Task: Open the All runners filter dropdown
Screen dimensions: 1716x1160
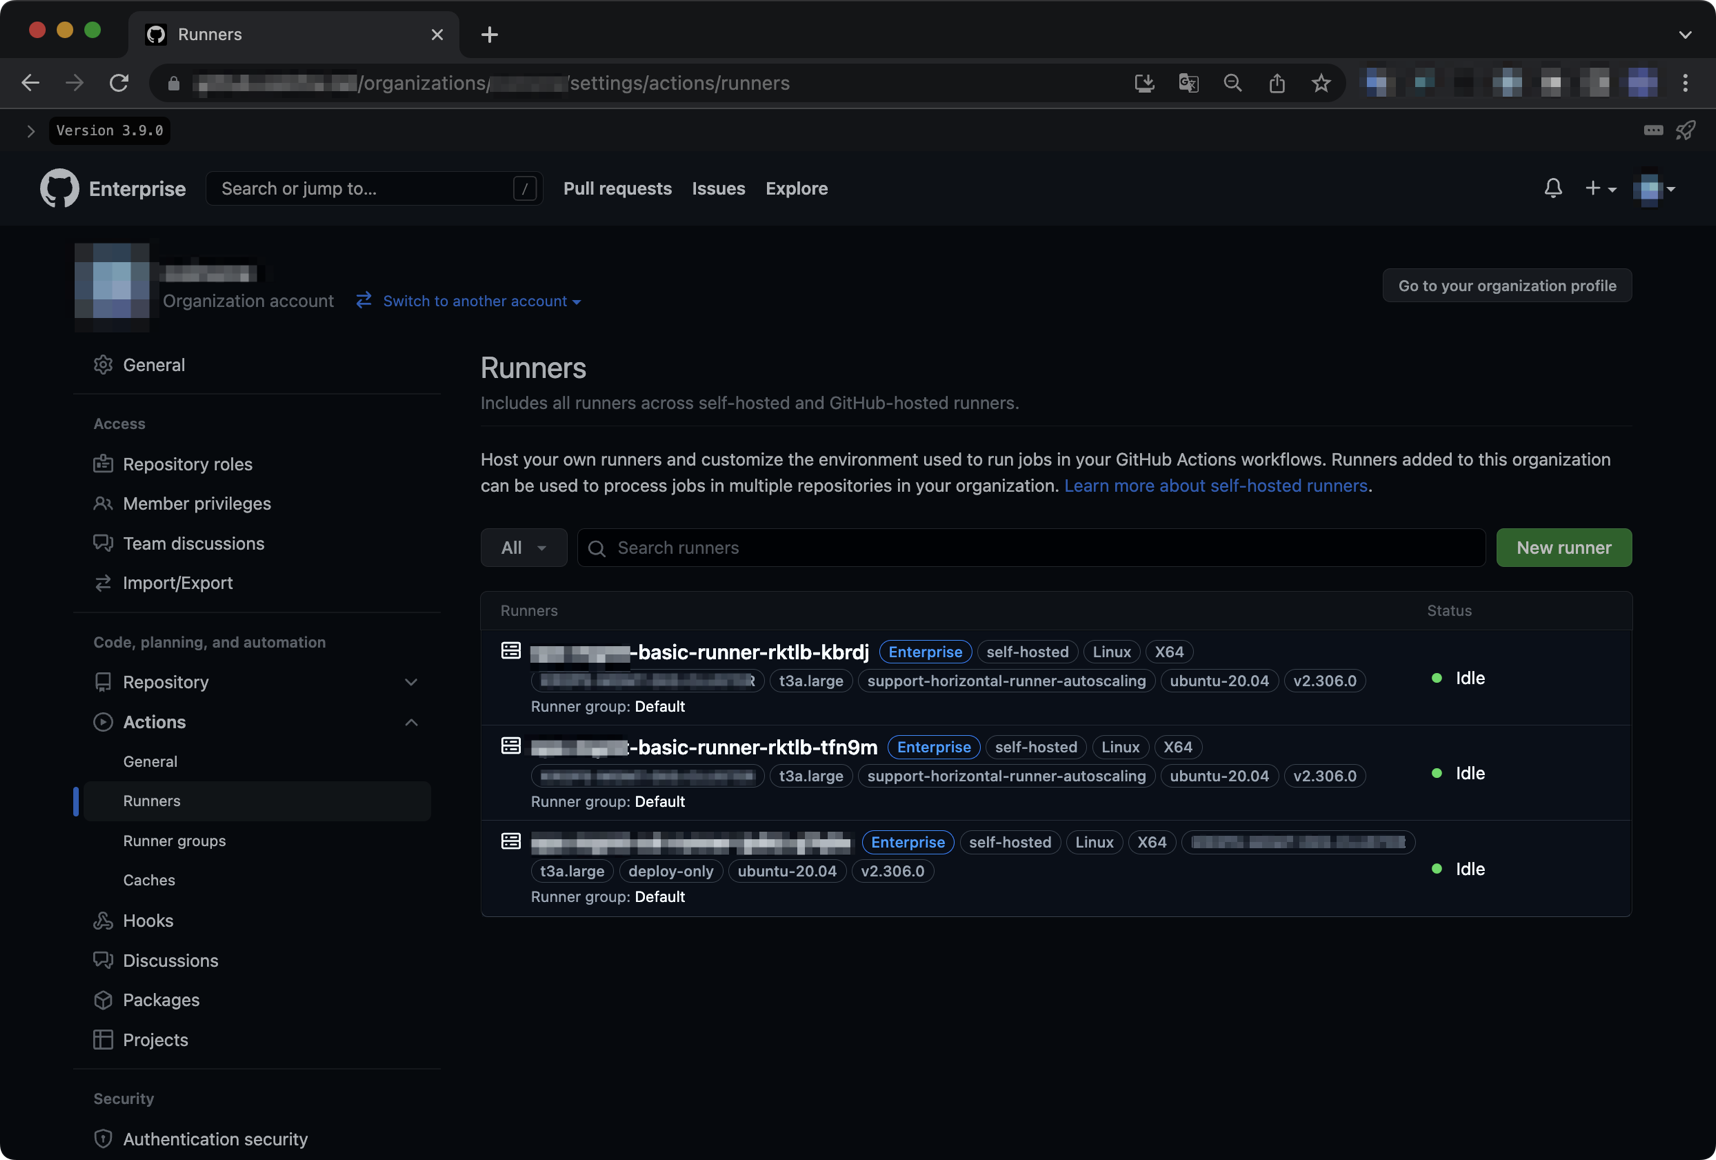Action: point(523,548)
